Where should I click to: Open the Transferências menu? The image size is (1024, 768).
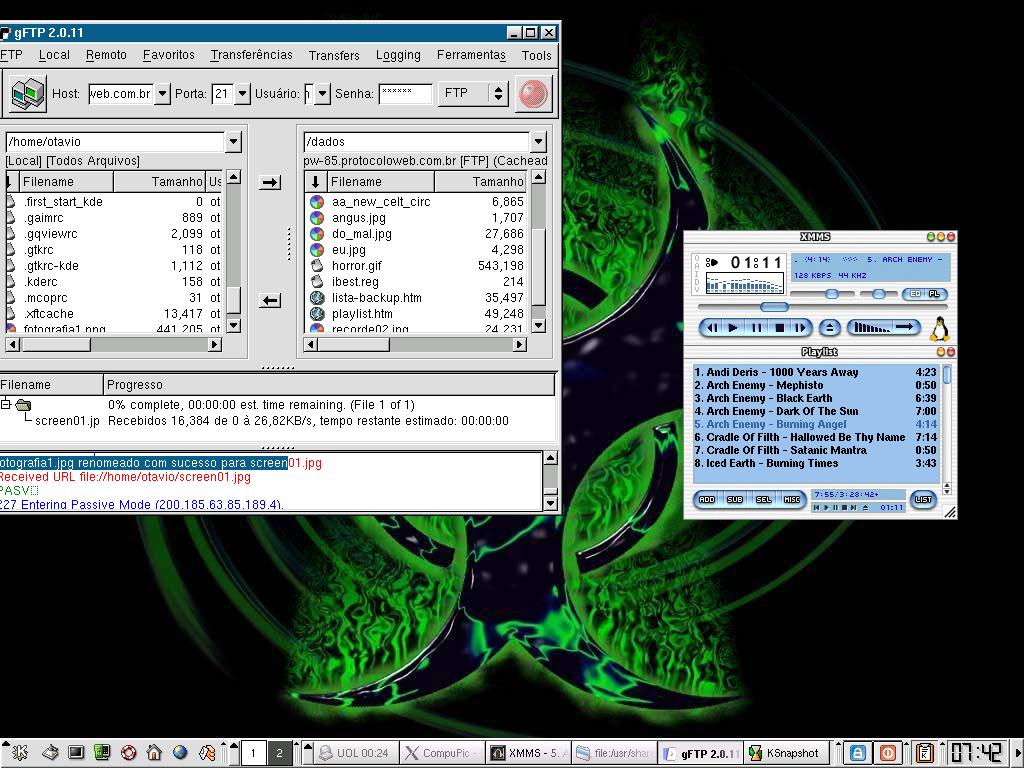(251, 56)
